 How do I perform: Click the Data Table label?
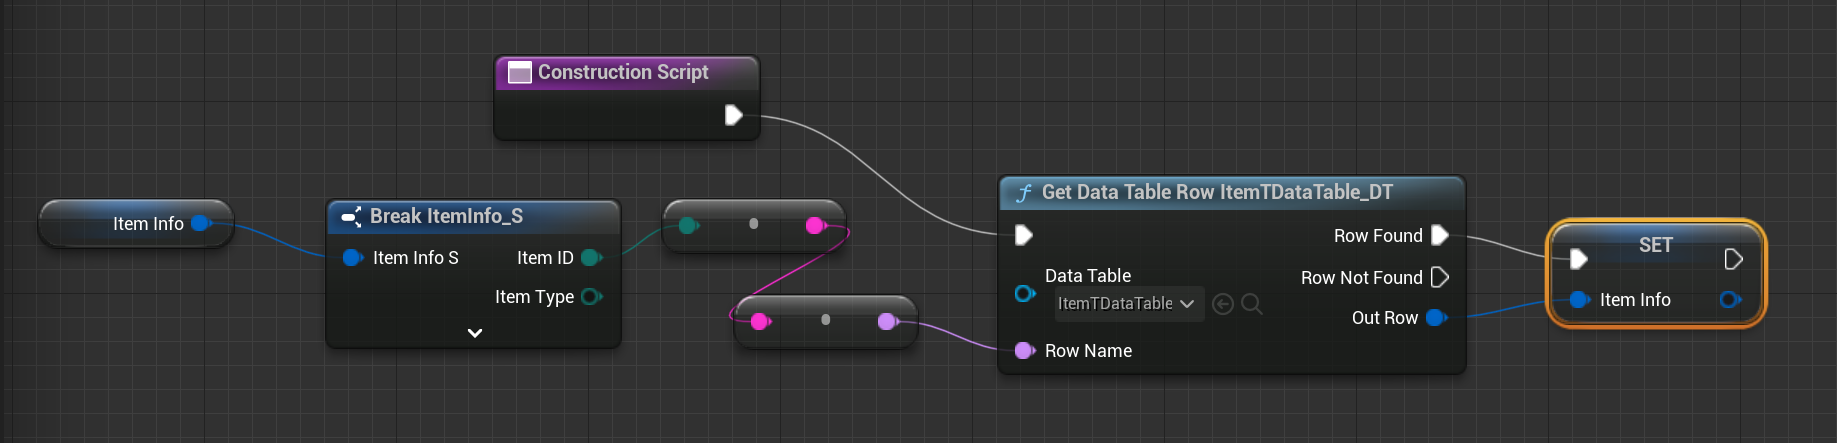click(x=1087, y=276)
